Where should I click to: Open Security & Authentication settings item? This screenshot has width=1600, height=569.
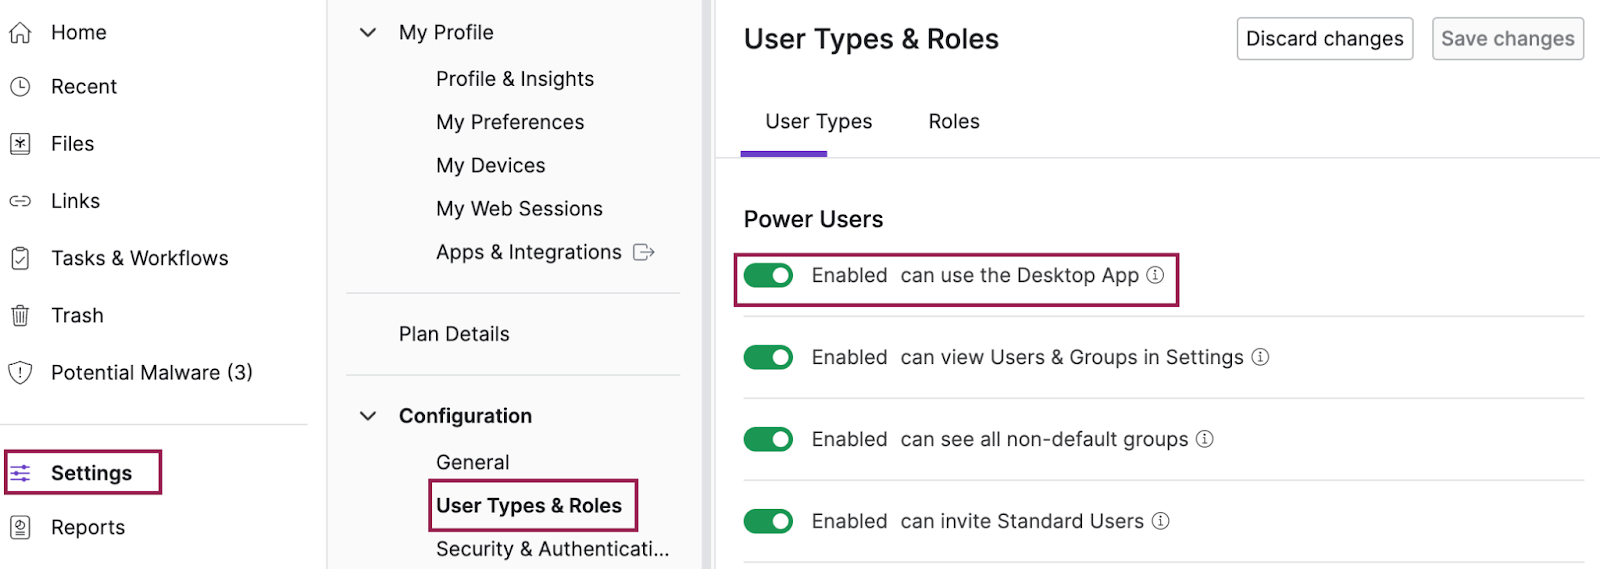click(x=552, y=549)
